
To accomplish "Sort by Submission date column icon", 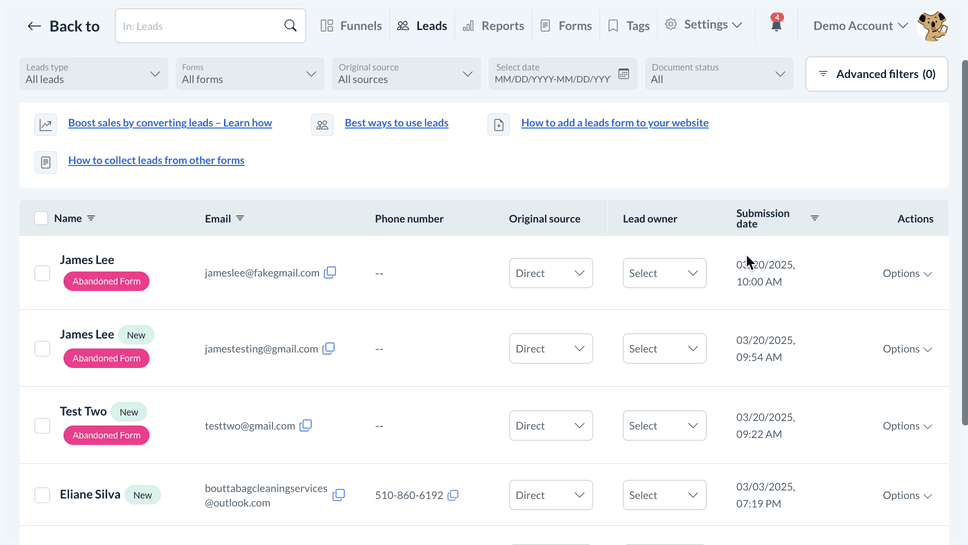I will (814, 218).
